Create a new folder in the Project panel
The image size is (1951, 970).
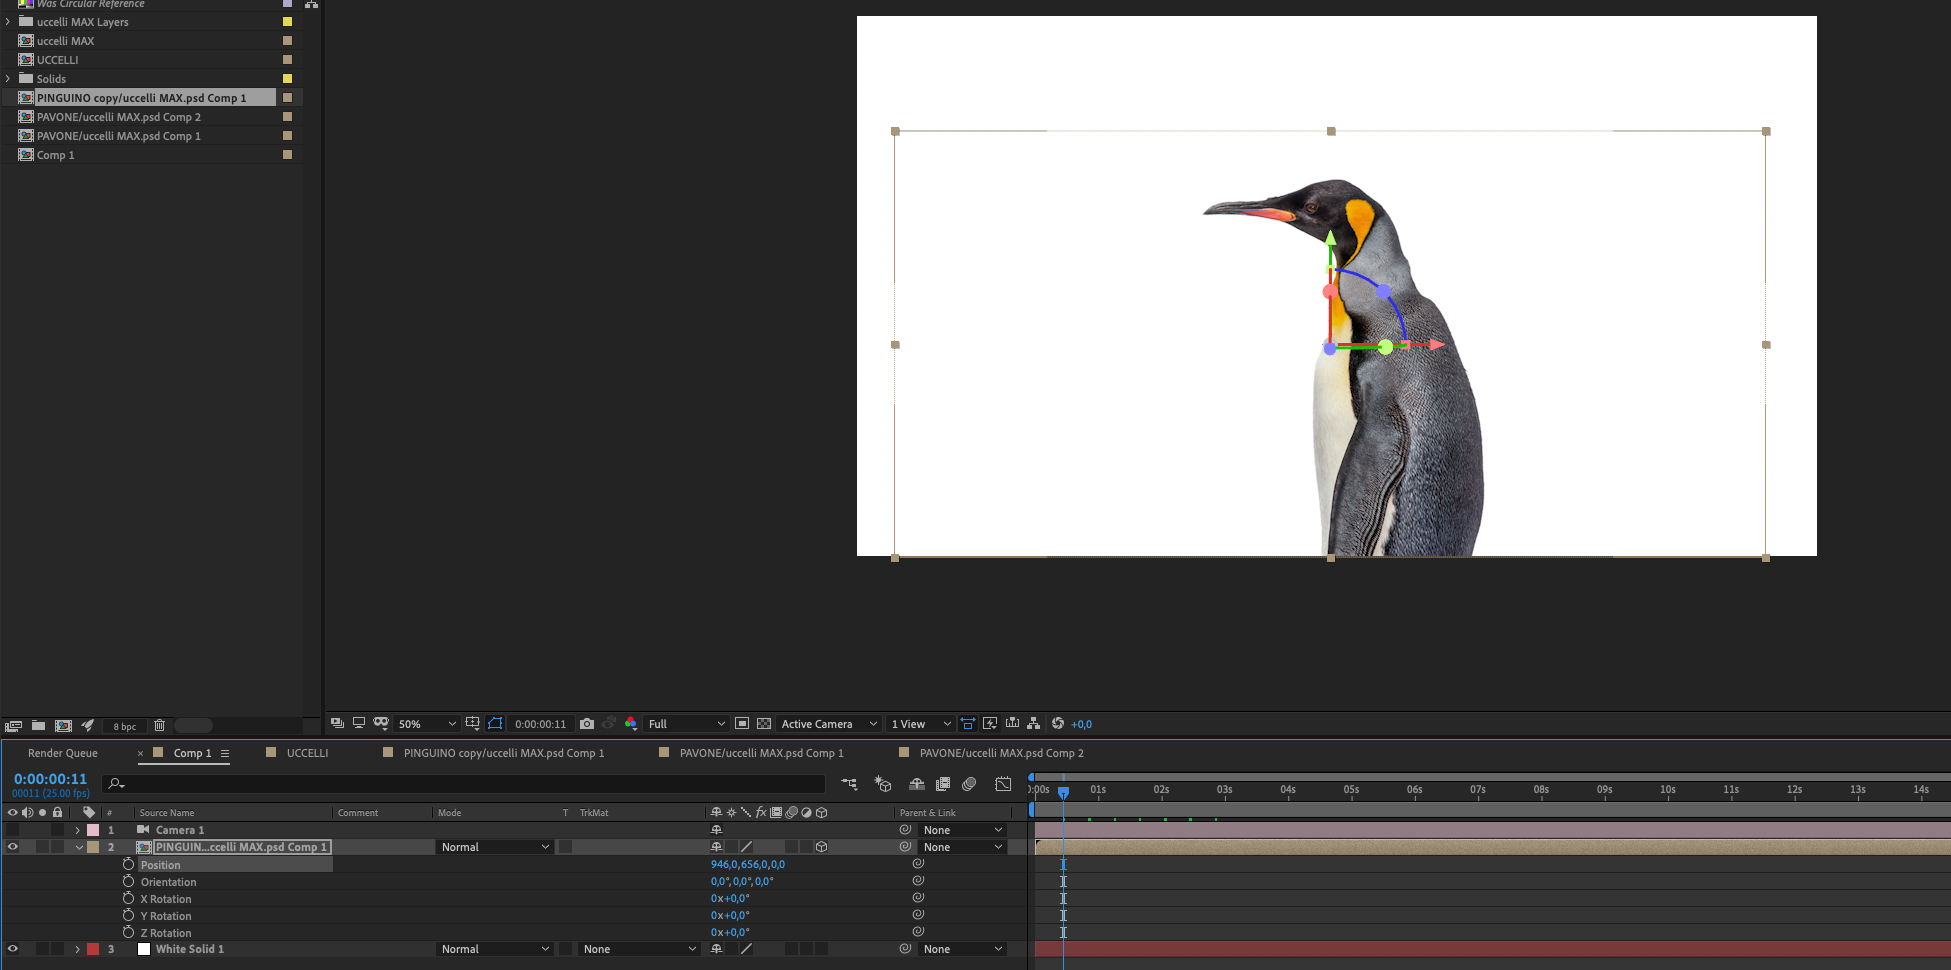38,726
